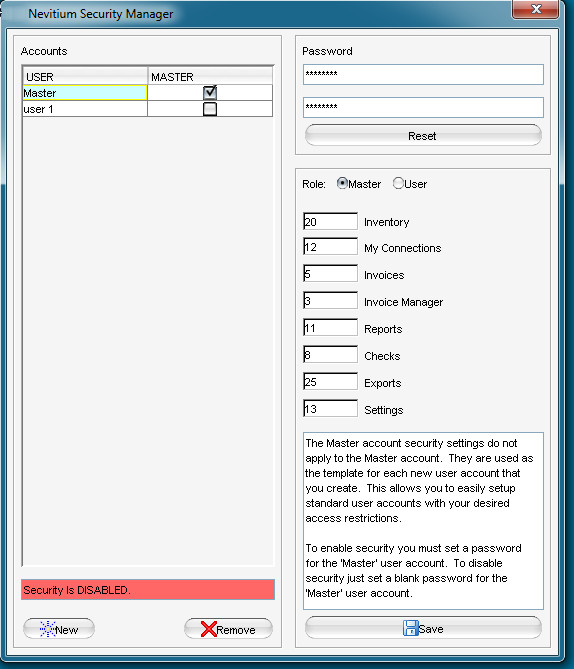The width and height of the screenshot is (574, 669).
Task: Click the first password field
Action: point(423,75)
